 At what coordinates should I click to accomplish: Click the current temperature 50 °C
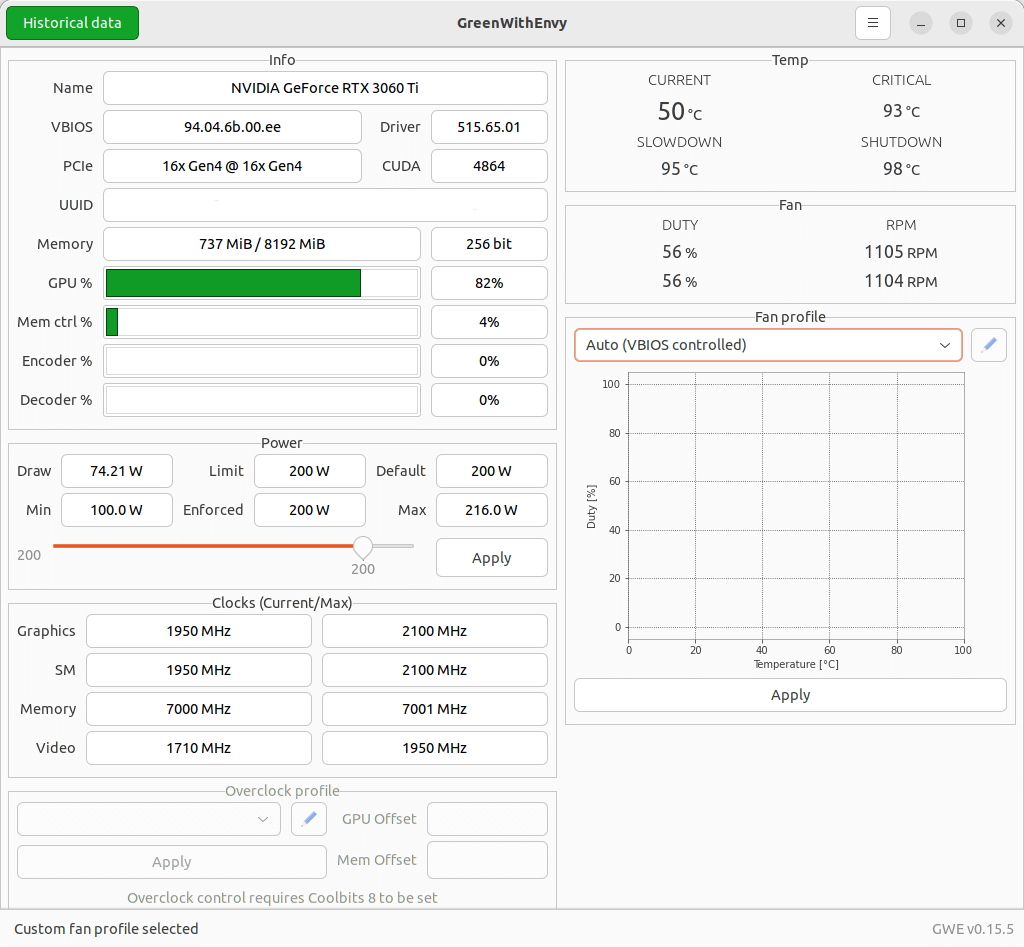point(680,112)
